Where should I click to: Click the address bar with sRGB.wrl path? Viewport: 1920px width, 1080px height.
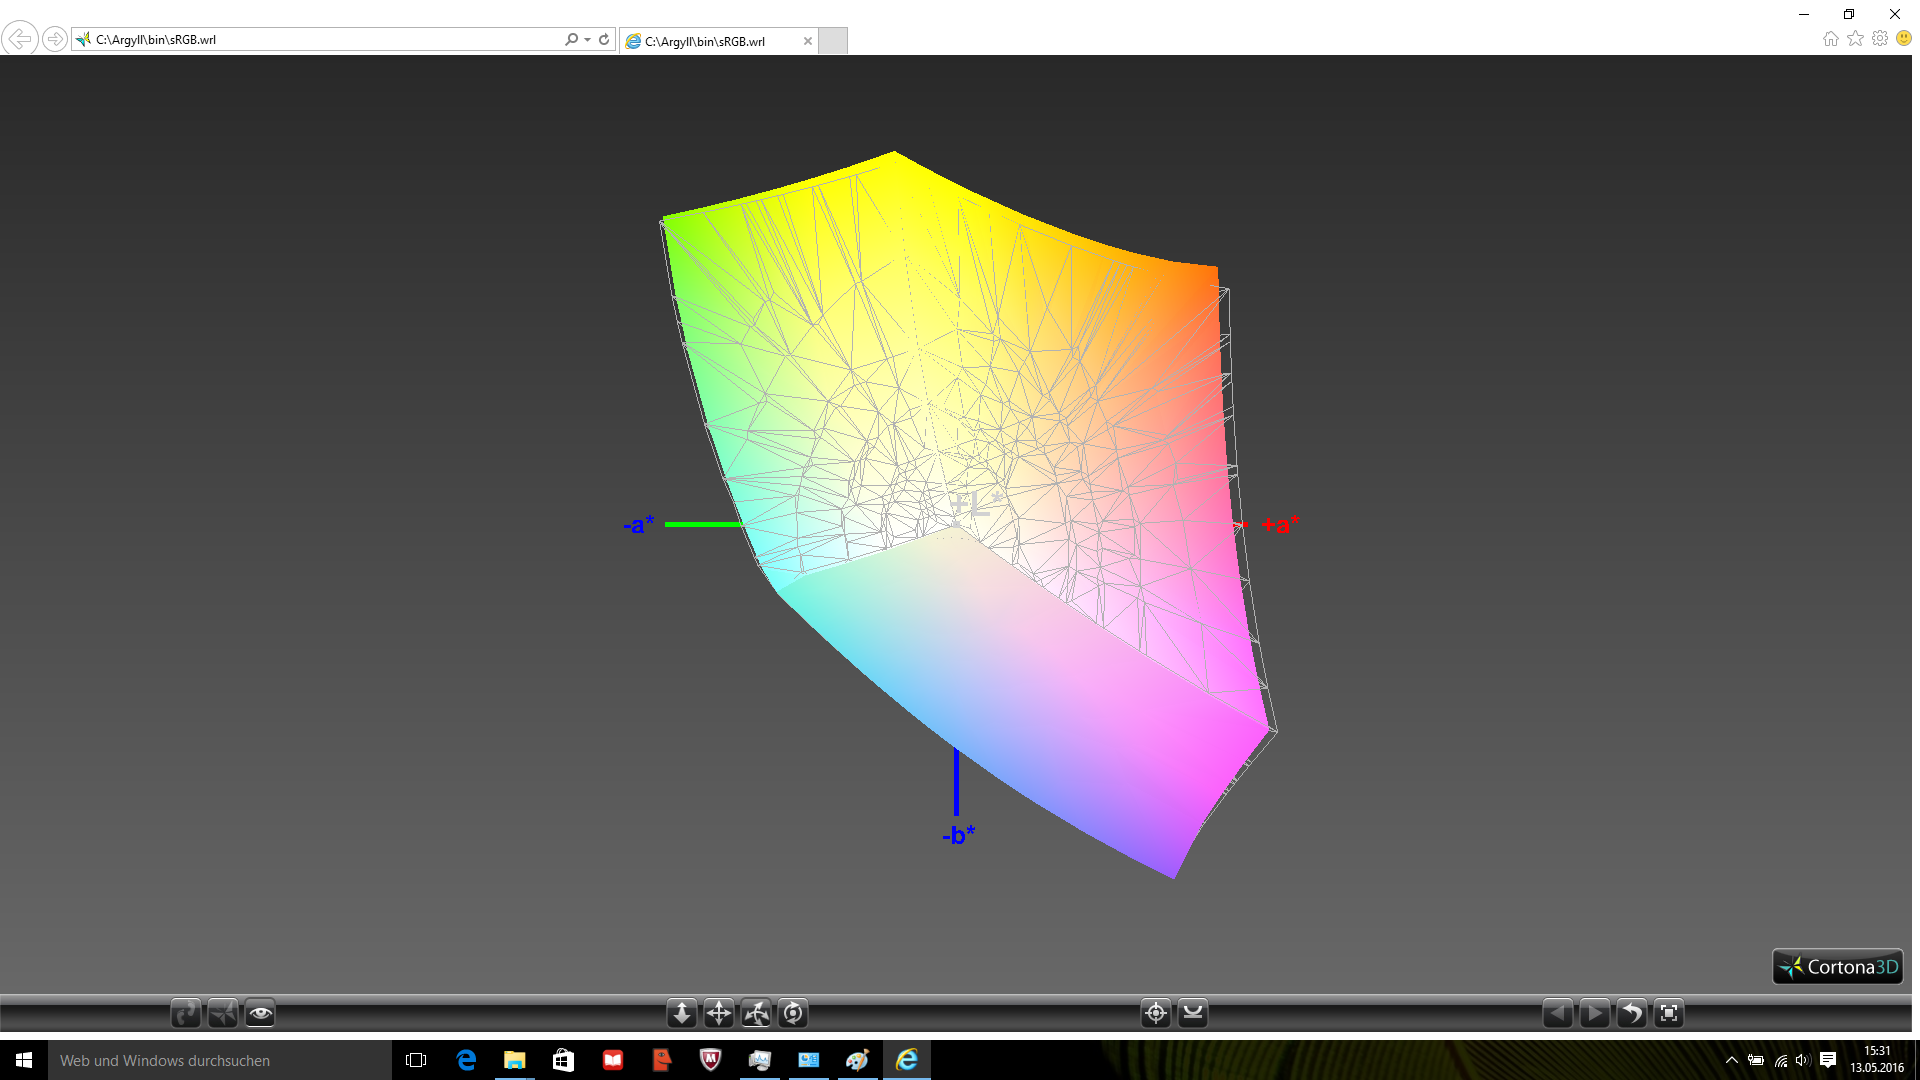pyautogui.click(x=320, y=40)
